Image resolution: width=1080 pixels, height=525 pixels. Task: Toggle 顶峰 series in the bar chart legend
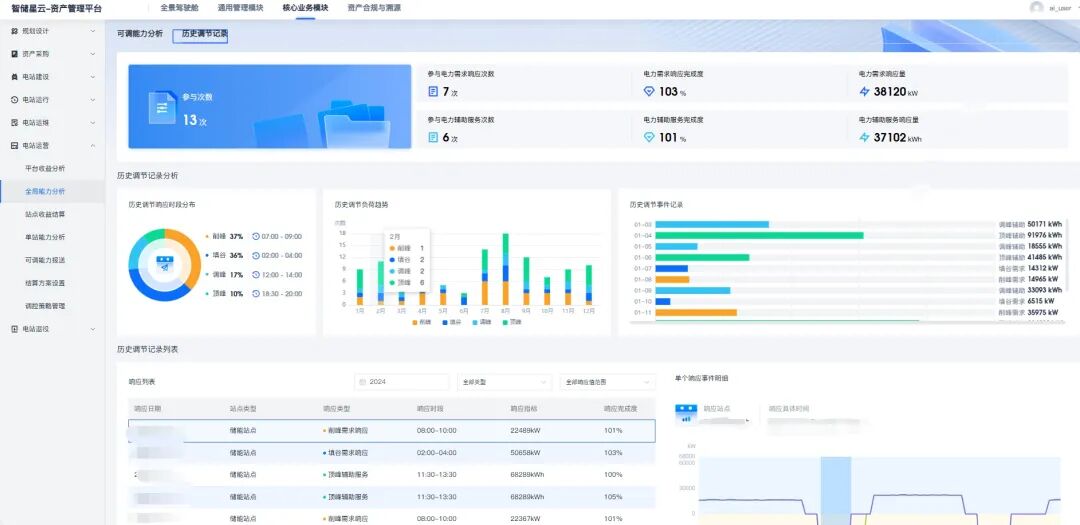tap(508, 322)
